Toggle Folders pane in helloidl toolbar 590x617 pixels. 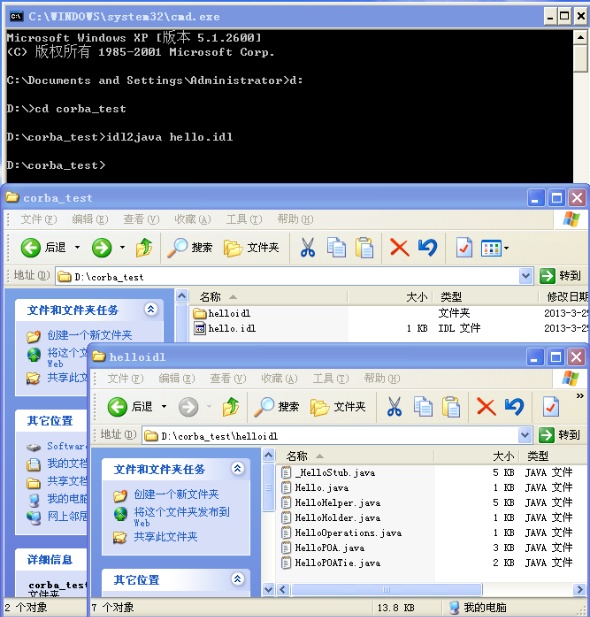338,406
